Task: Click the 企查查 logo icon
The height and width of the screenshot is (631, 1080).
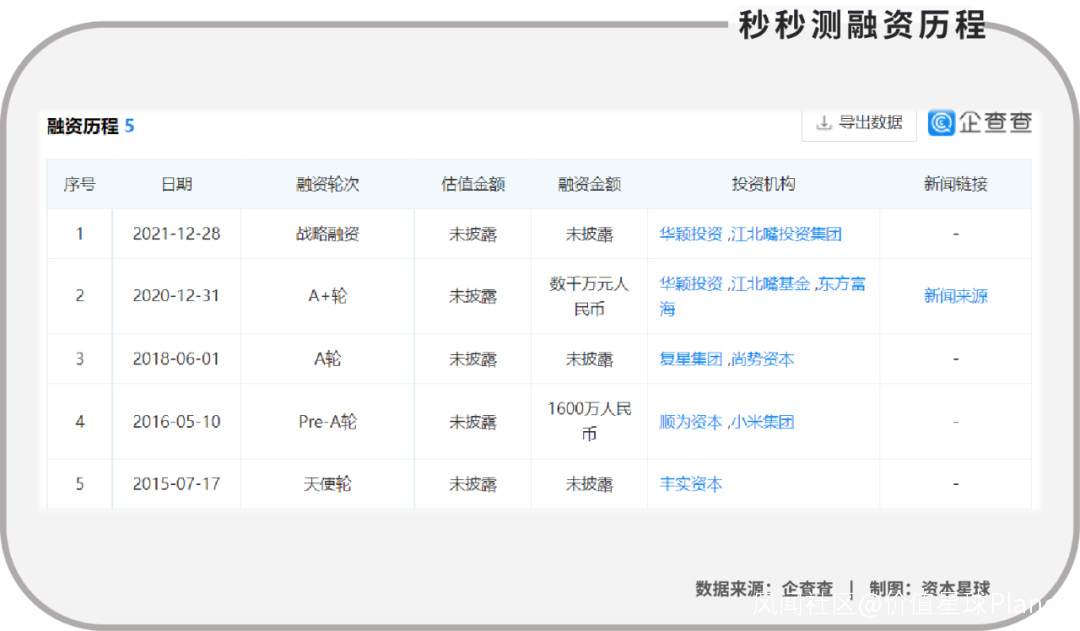Action: [x=941, y=123]
